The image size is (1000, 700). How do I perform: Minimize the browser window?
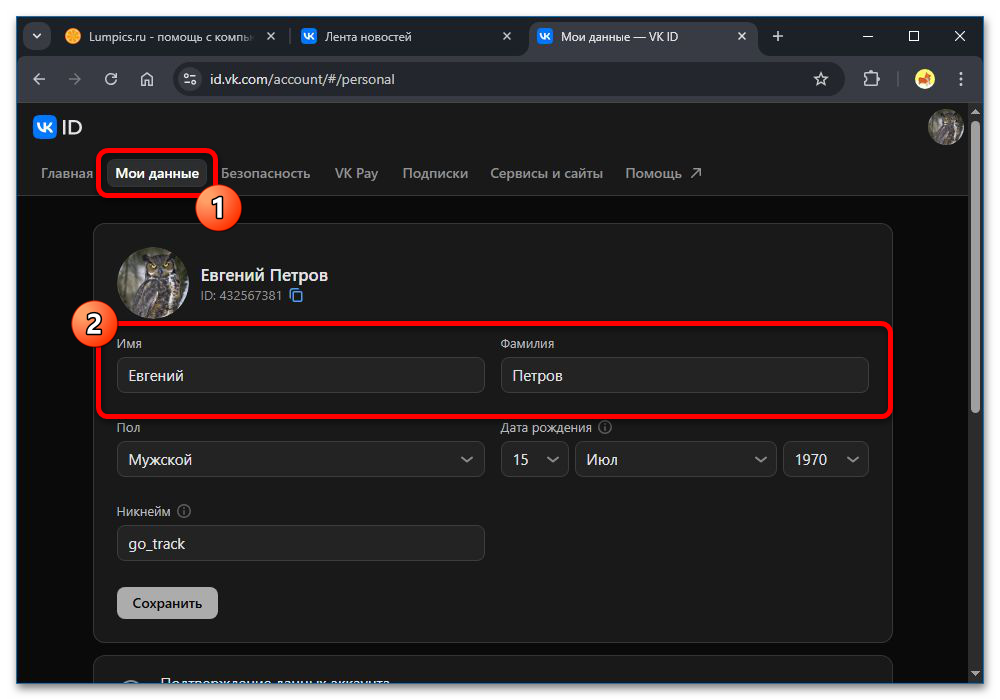click(868, 36)
